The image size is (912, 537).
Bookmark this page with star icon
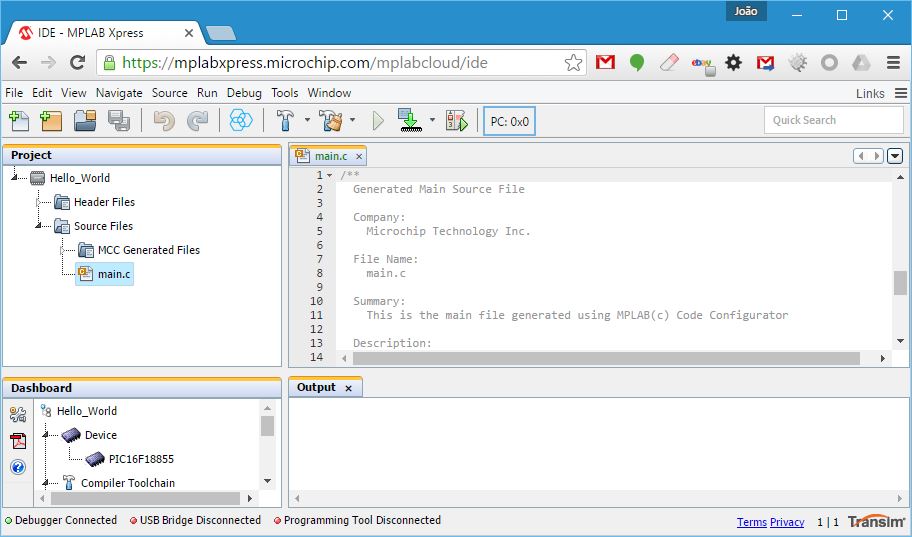point(573,63)
